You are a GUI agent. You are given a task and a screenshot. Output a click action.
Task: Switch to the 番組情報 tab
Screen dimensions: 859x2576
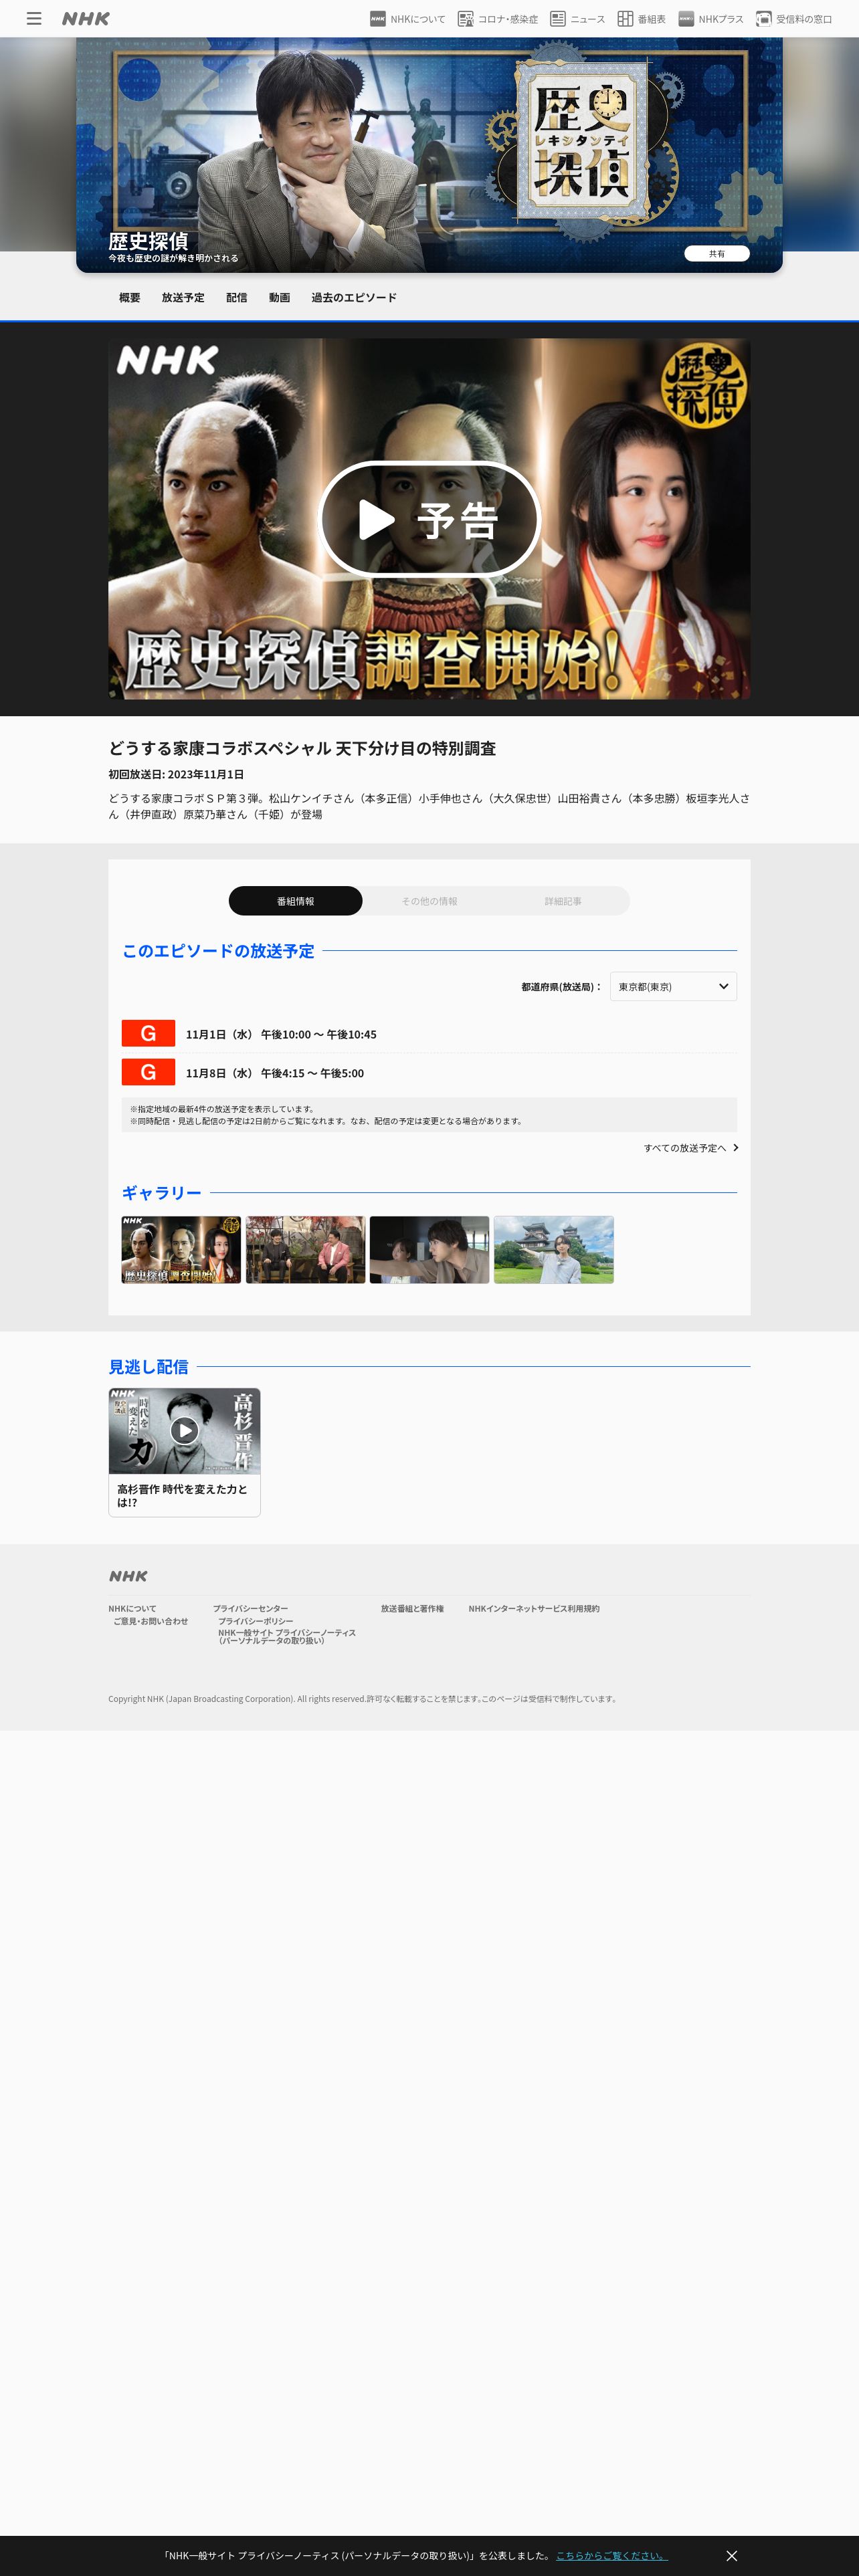click(296, 901)
